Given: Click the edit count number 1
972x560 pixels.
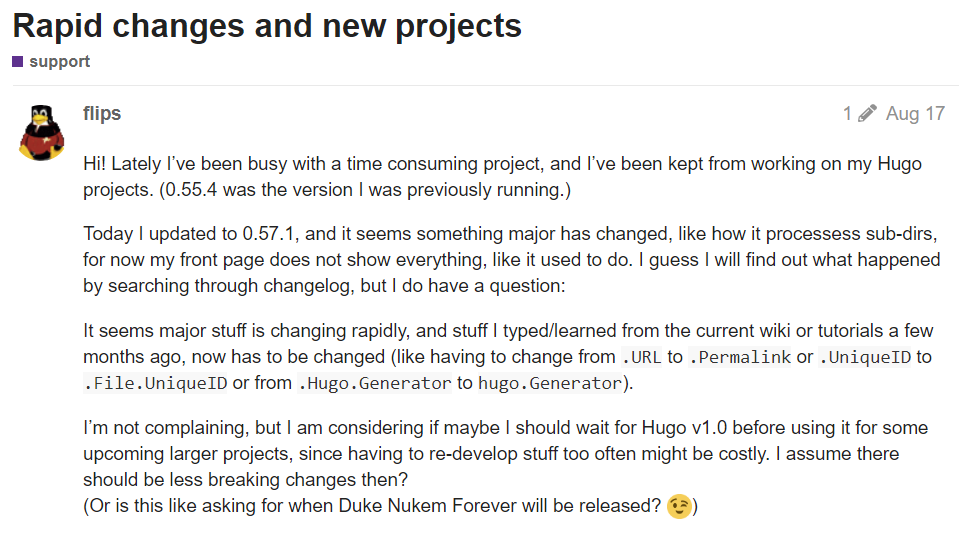Looking at the screenshot, I should (847, 113).
